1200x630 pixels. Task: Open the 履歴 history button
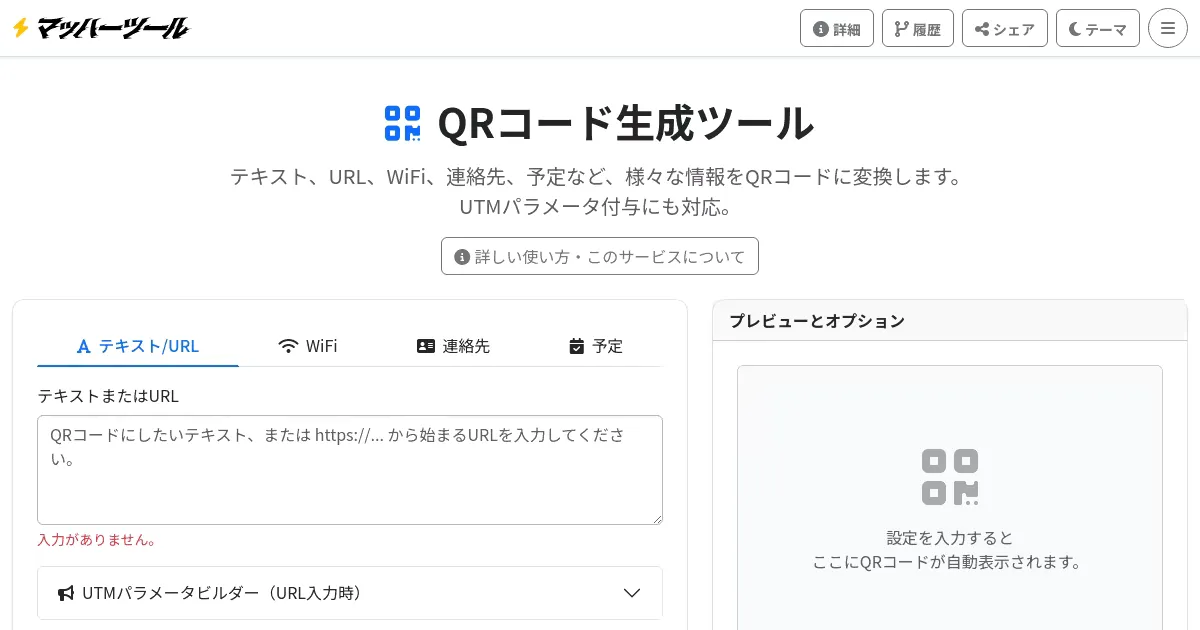917,29
